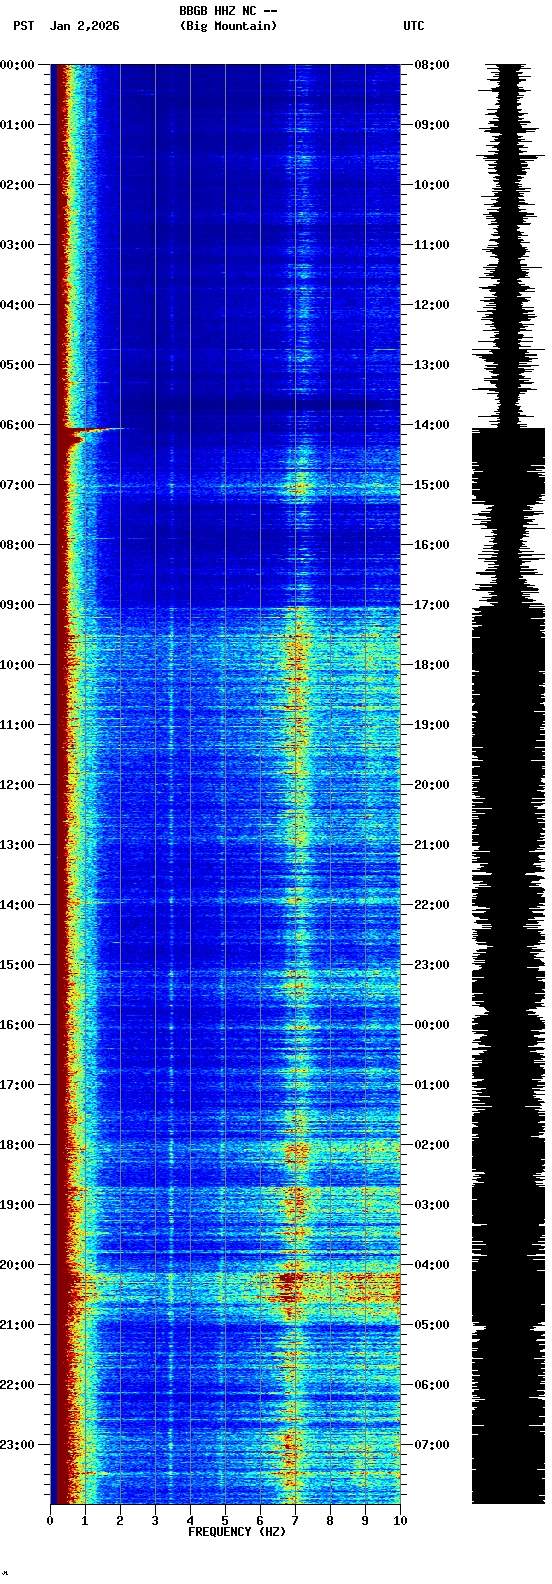Select the 14:00 PST time label
This screenshot has width=552, height=1584.
click(x=17, y=905)
